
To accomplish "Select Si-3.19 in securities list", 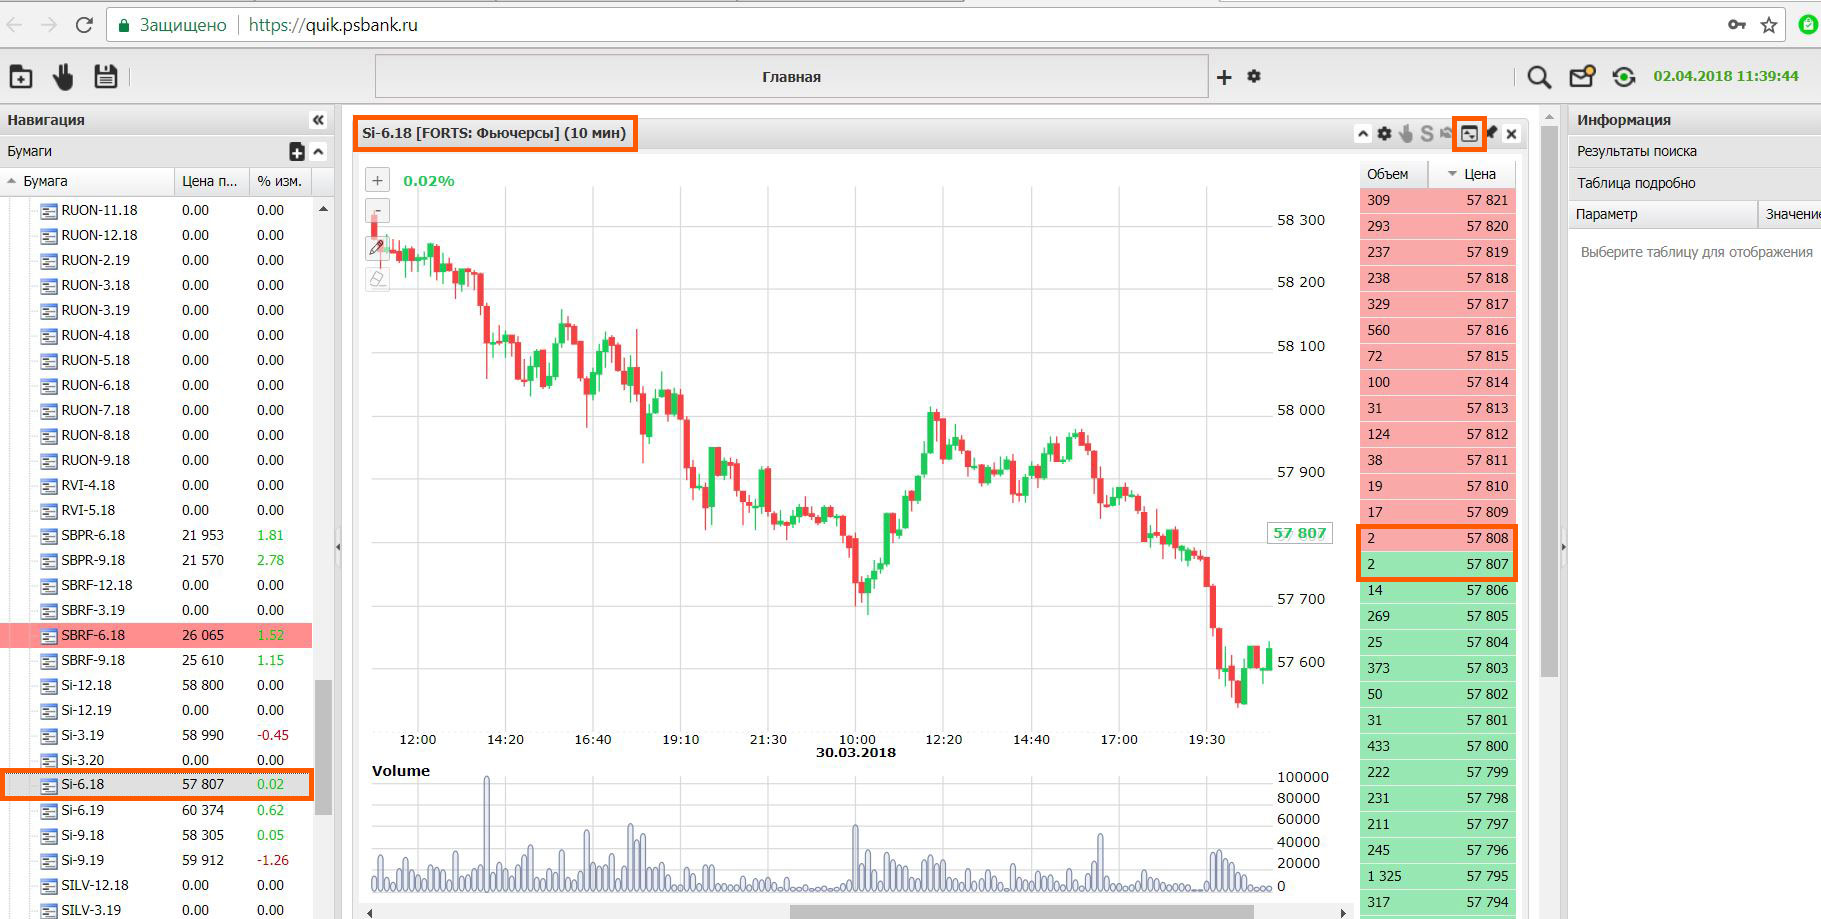I will [156, 735].
